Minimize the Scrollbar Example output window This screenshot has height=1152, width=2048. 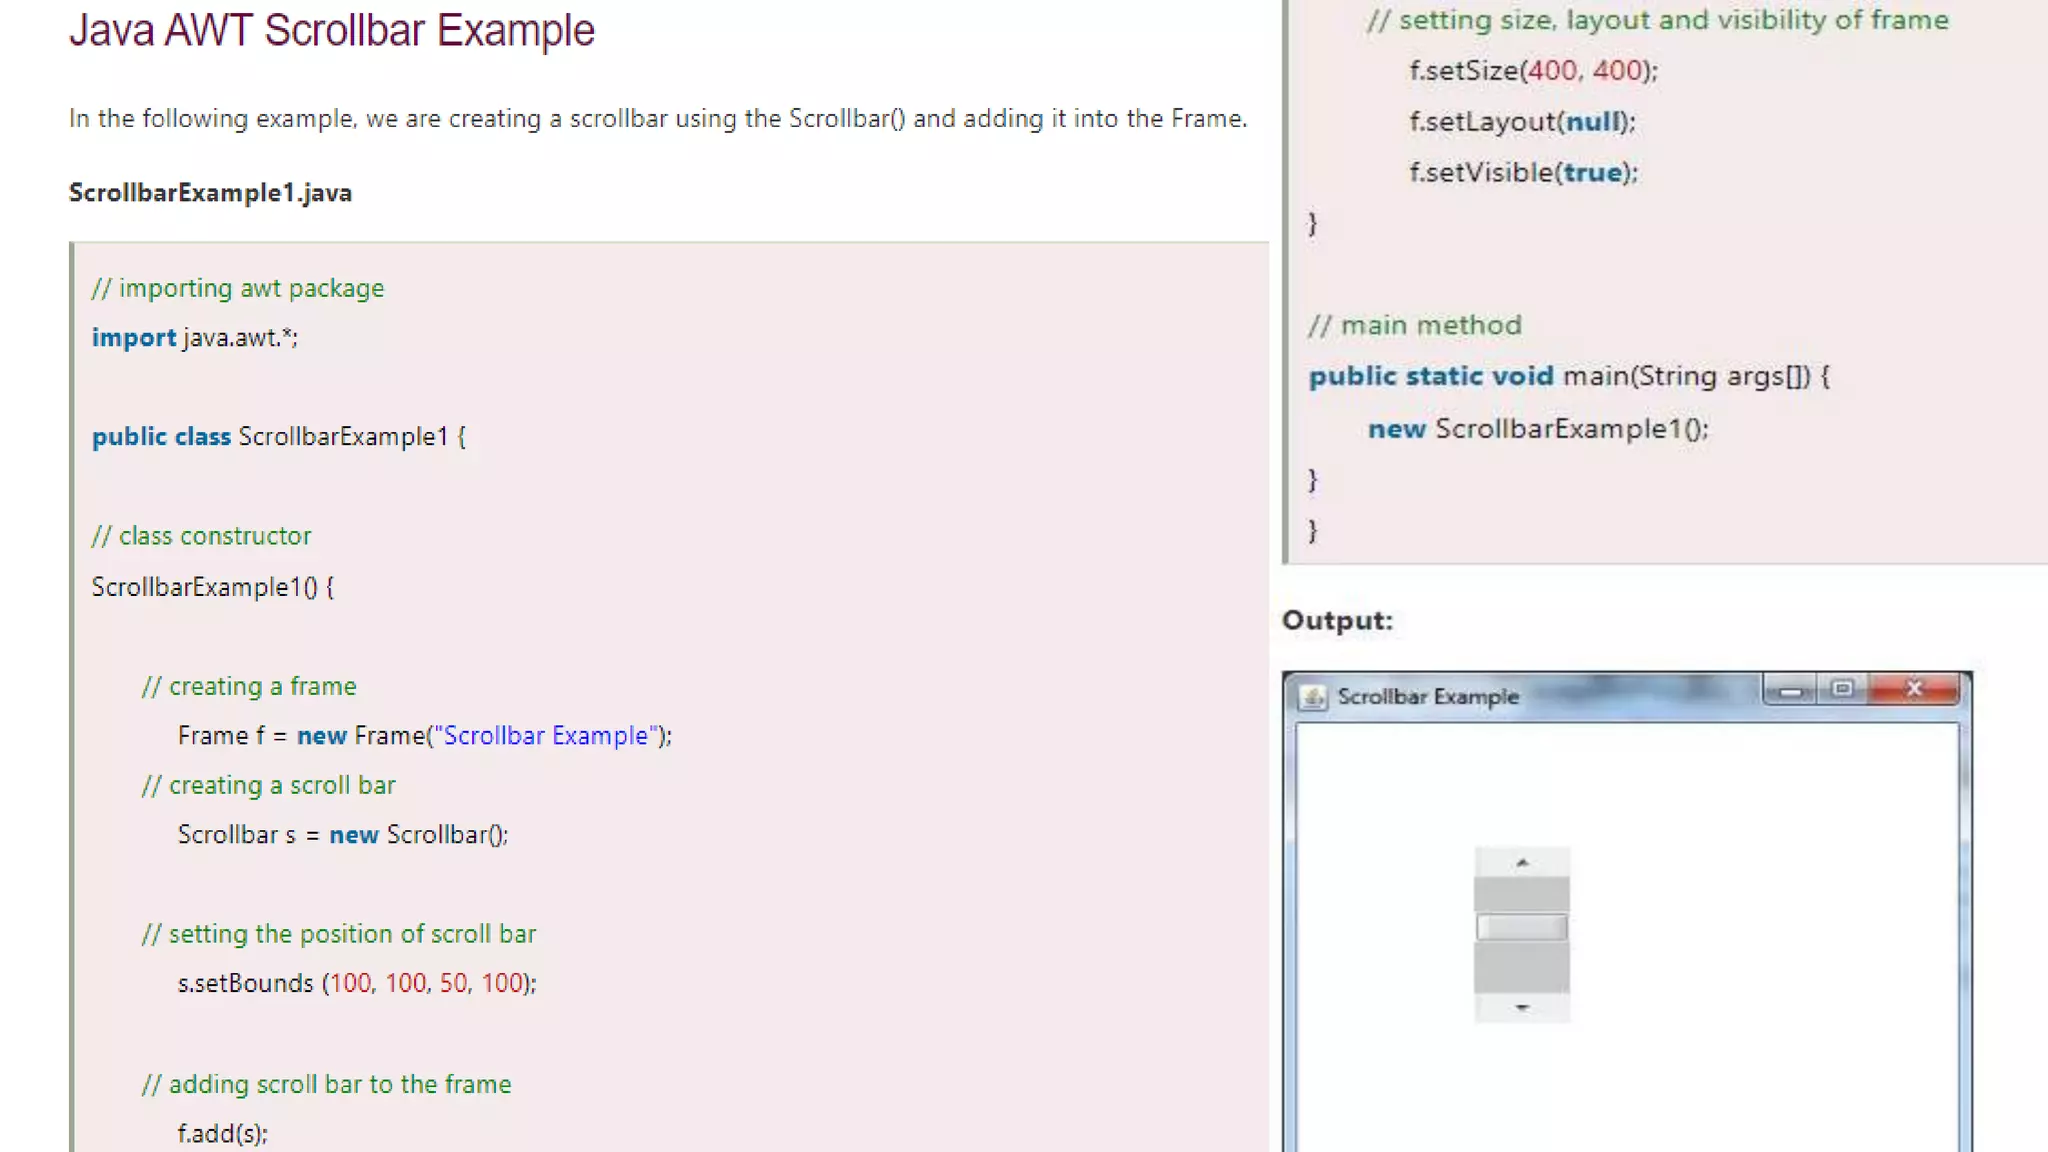(1790, 690)
